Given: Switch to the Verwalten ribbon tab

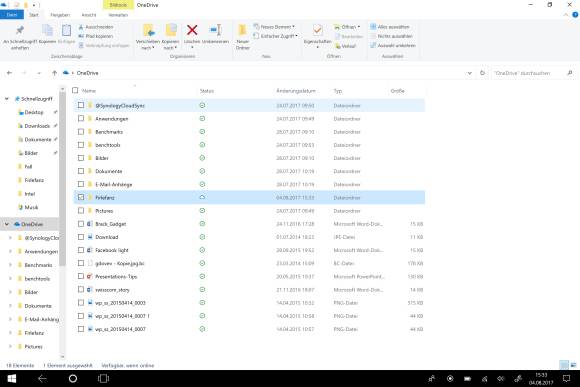Looking at the screenshot, I should (118, 15).
